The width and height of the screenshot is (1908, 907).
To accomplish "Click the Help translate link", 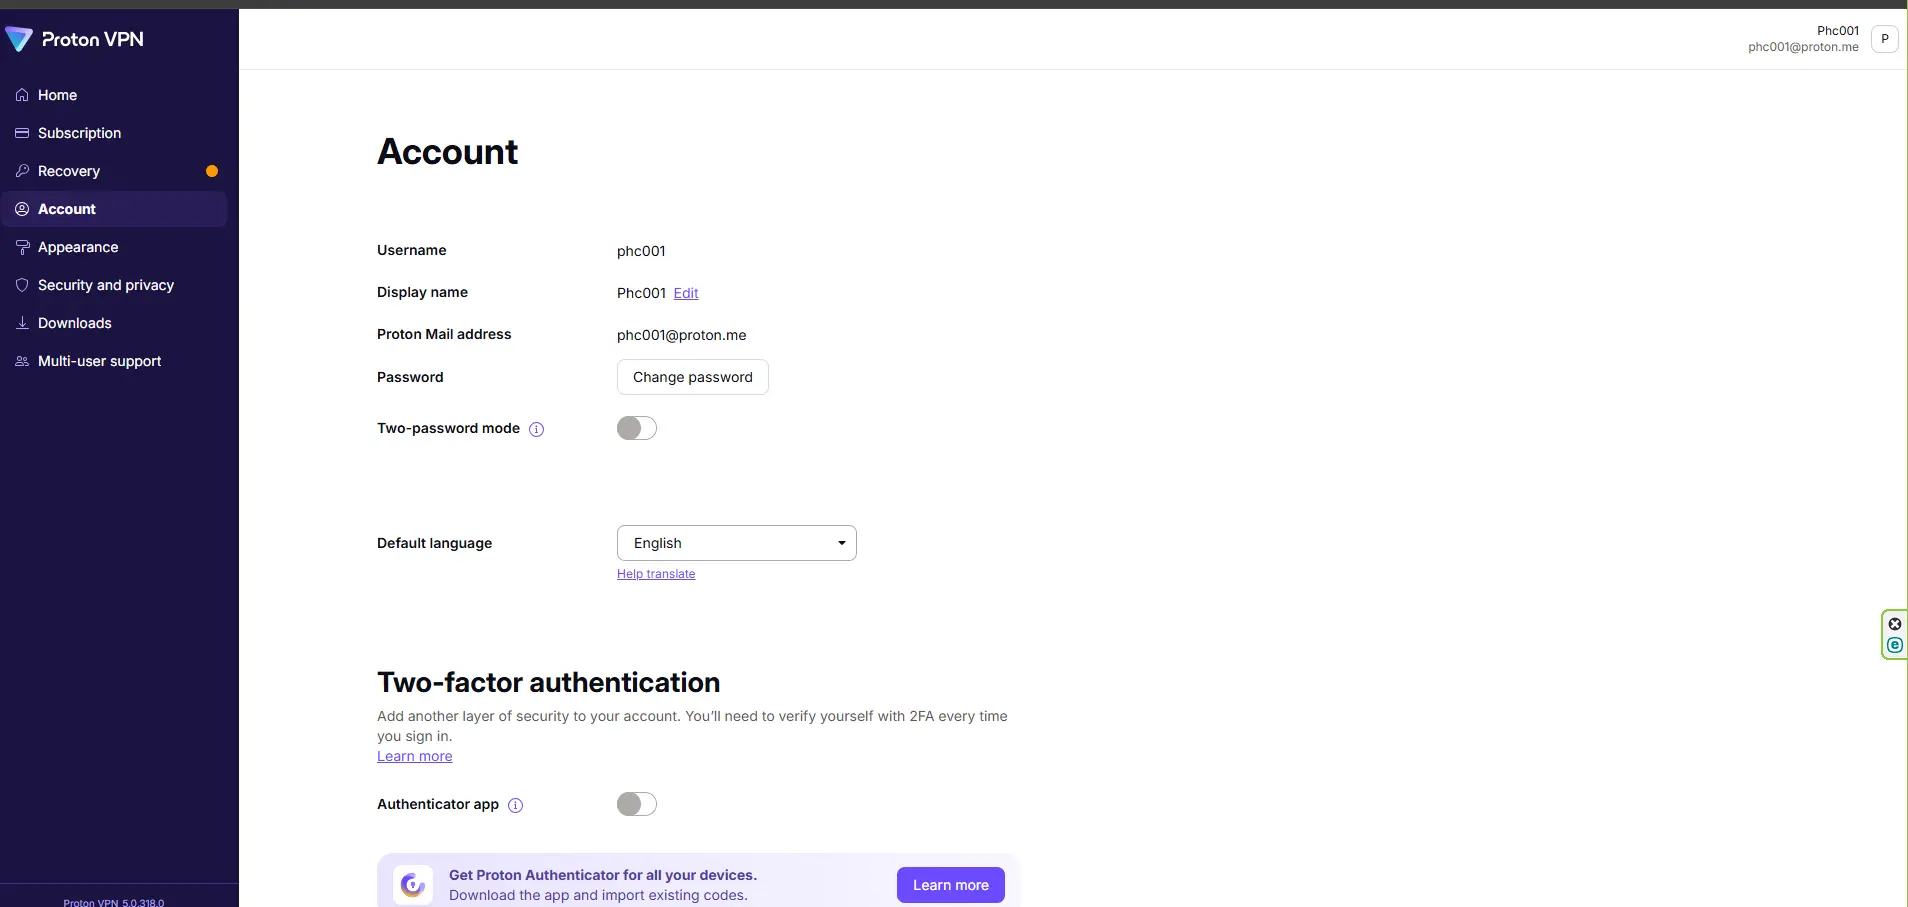I will point(656,574).
